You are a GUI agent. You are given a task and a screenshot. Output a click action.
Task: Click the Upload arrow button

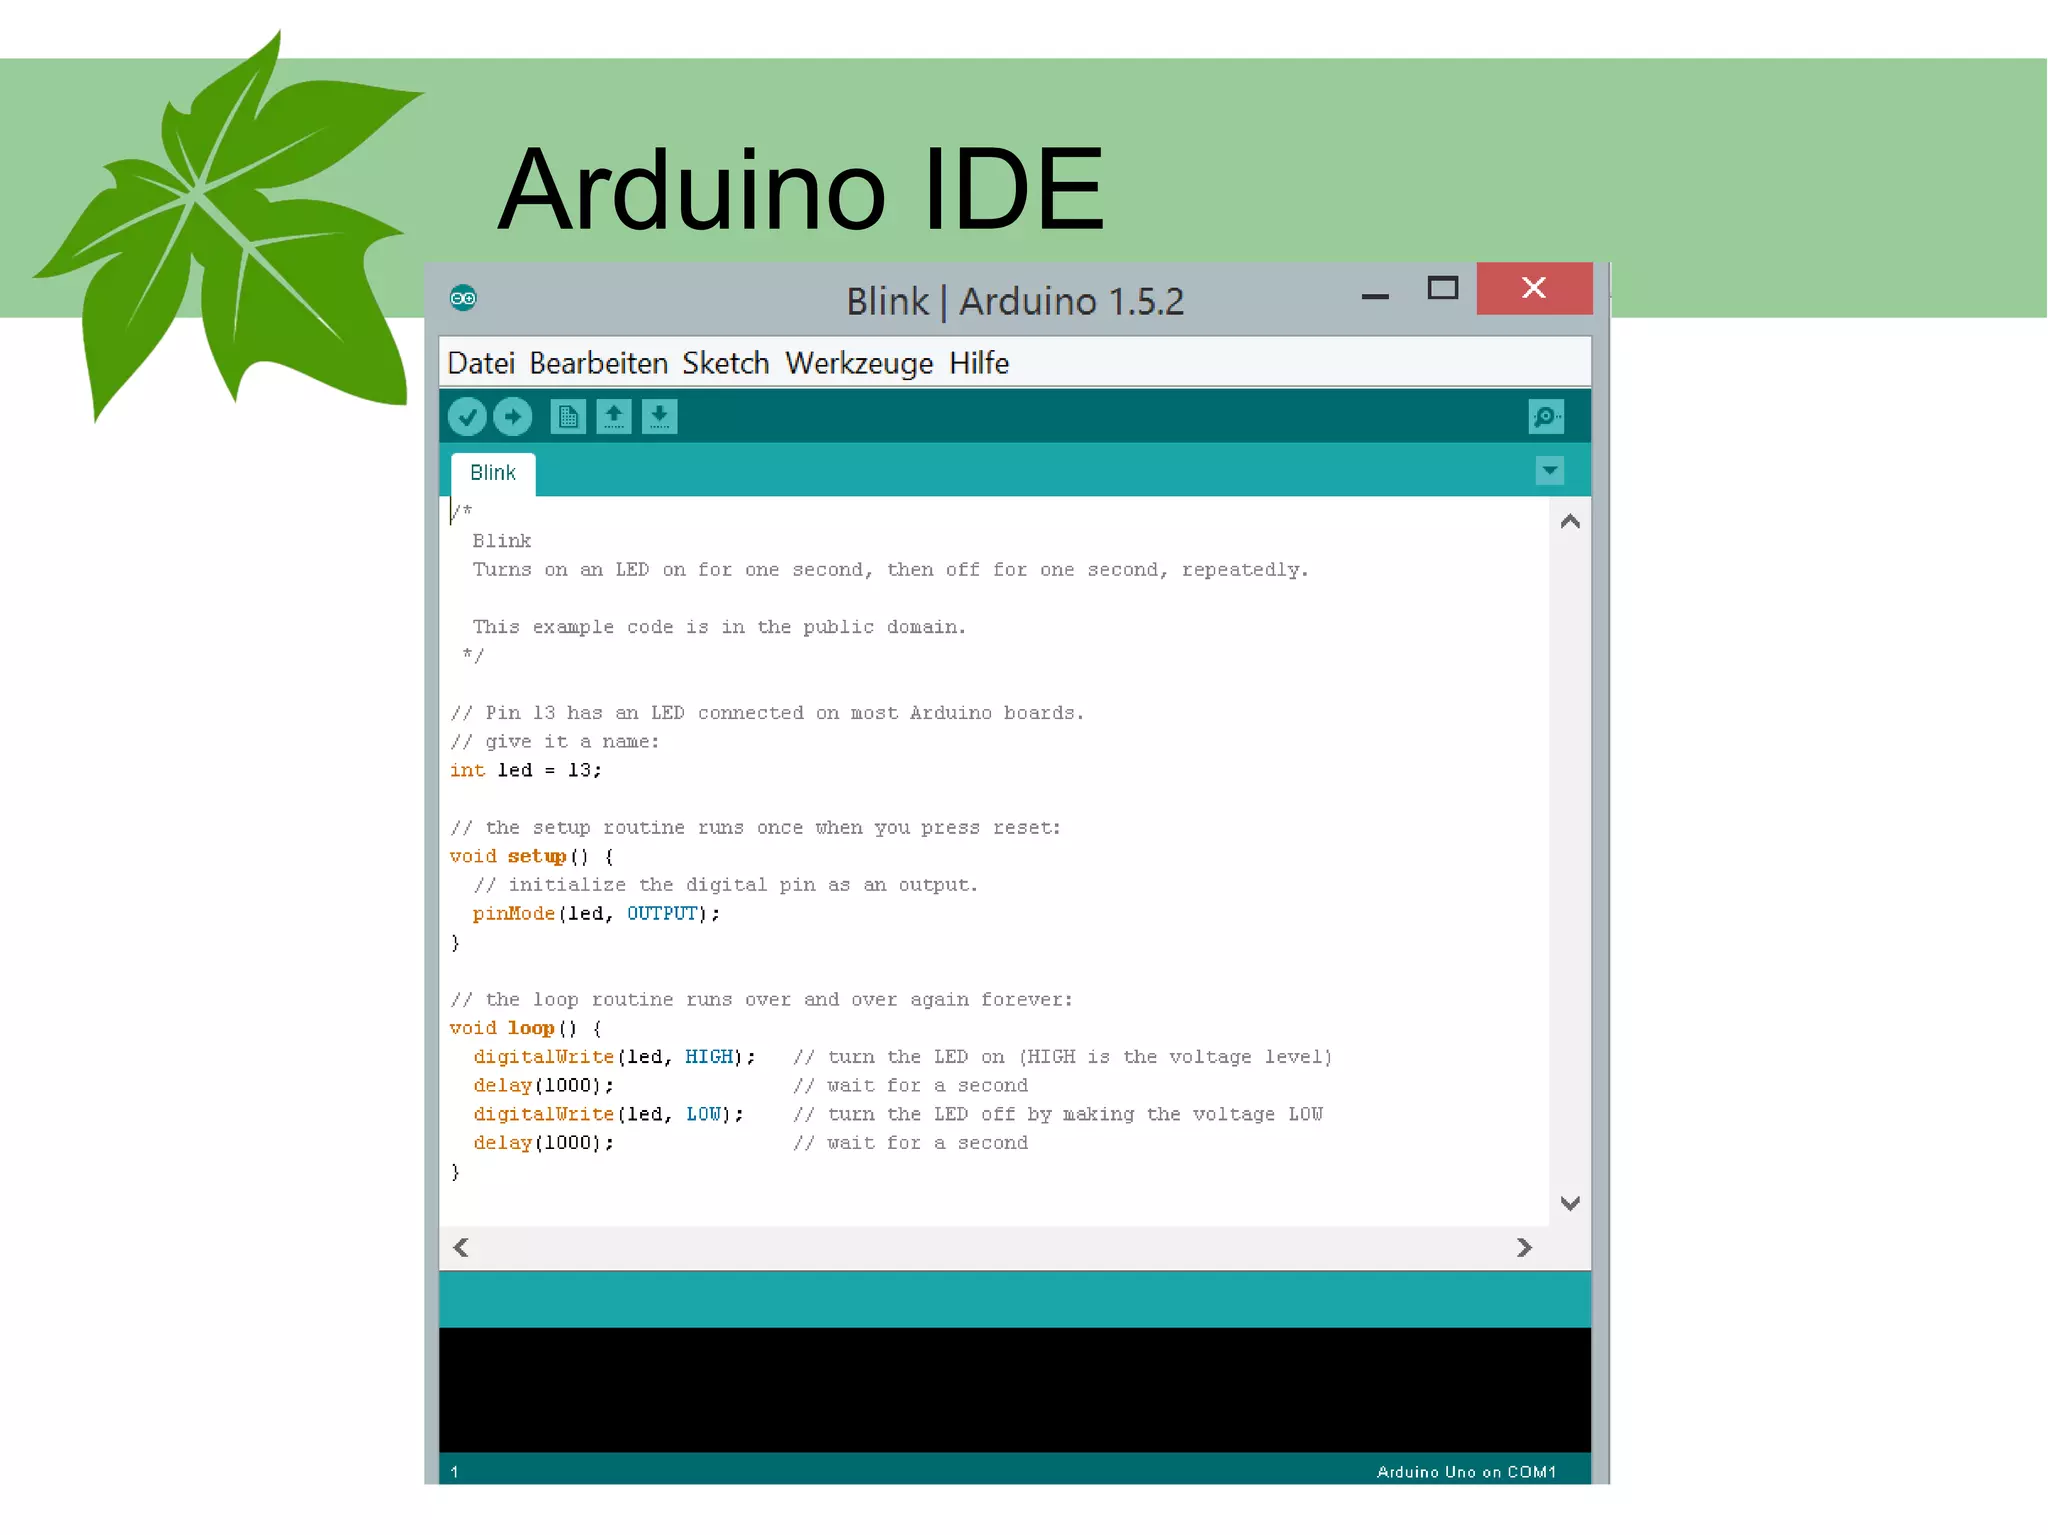pos(513,416)
